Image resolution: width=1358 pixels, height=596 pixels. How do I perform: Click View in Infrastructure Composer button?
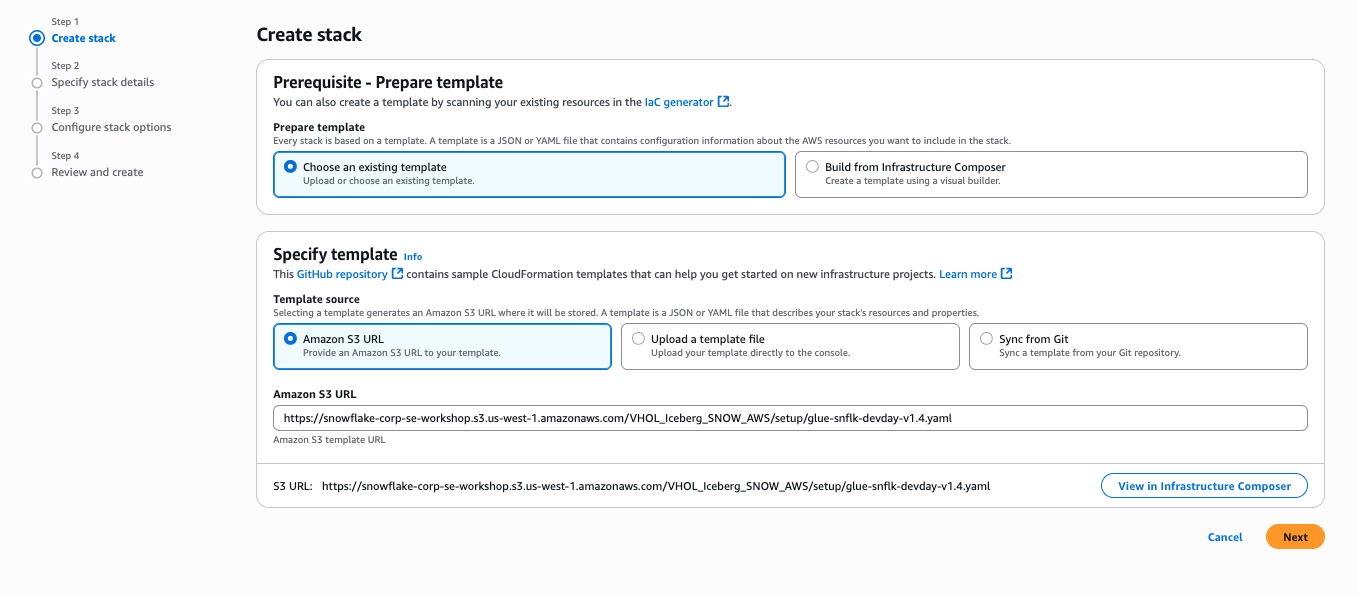(x=1204, y=486)
